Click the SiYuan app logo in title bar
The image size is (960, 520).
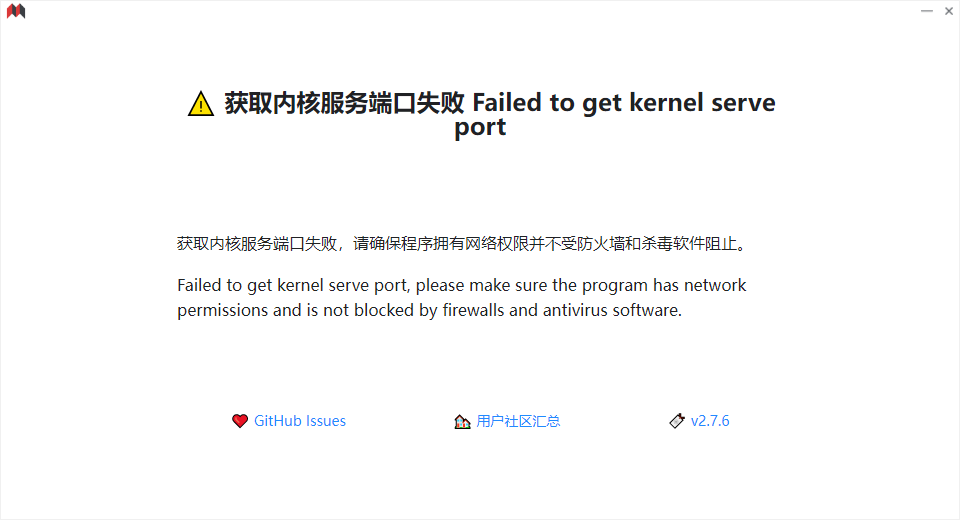click(x=15, y=11)
